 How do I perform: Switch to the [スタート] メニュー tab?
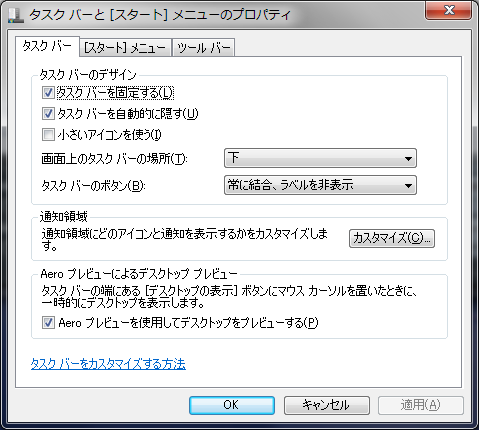[x=125, y=48]
